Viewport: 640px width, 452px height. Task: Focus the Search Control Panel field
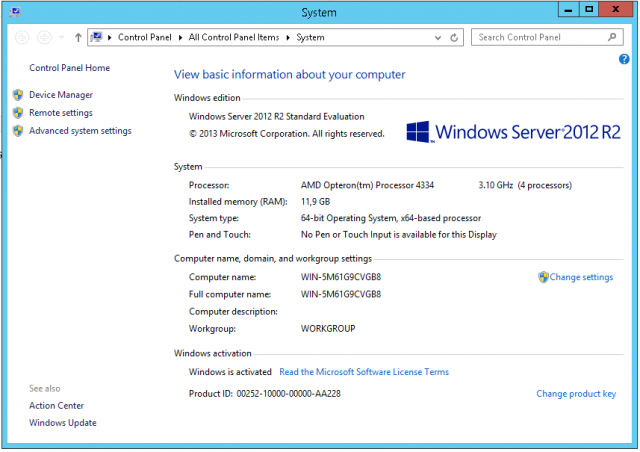[547, 37]
